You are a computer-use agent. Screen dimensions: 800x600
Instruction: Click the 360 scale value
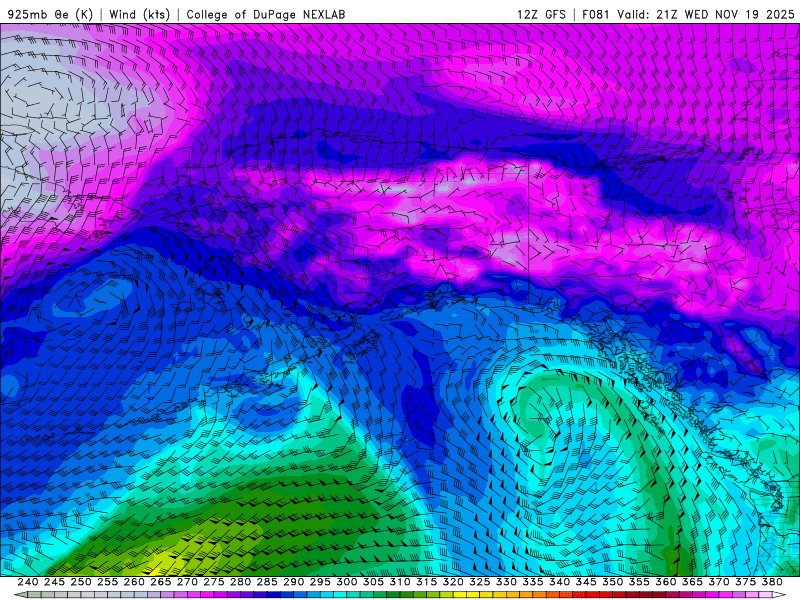point(666,582)
